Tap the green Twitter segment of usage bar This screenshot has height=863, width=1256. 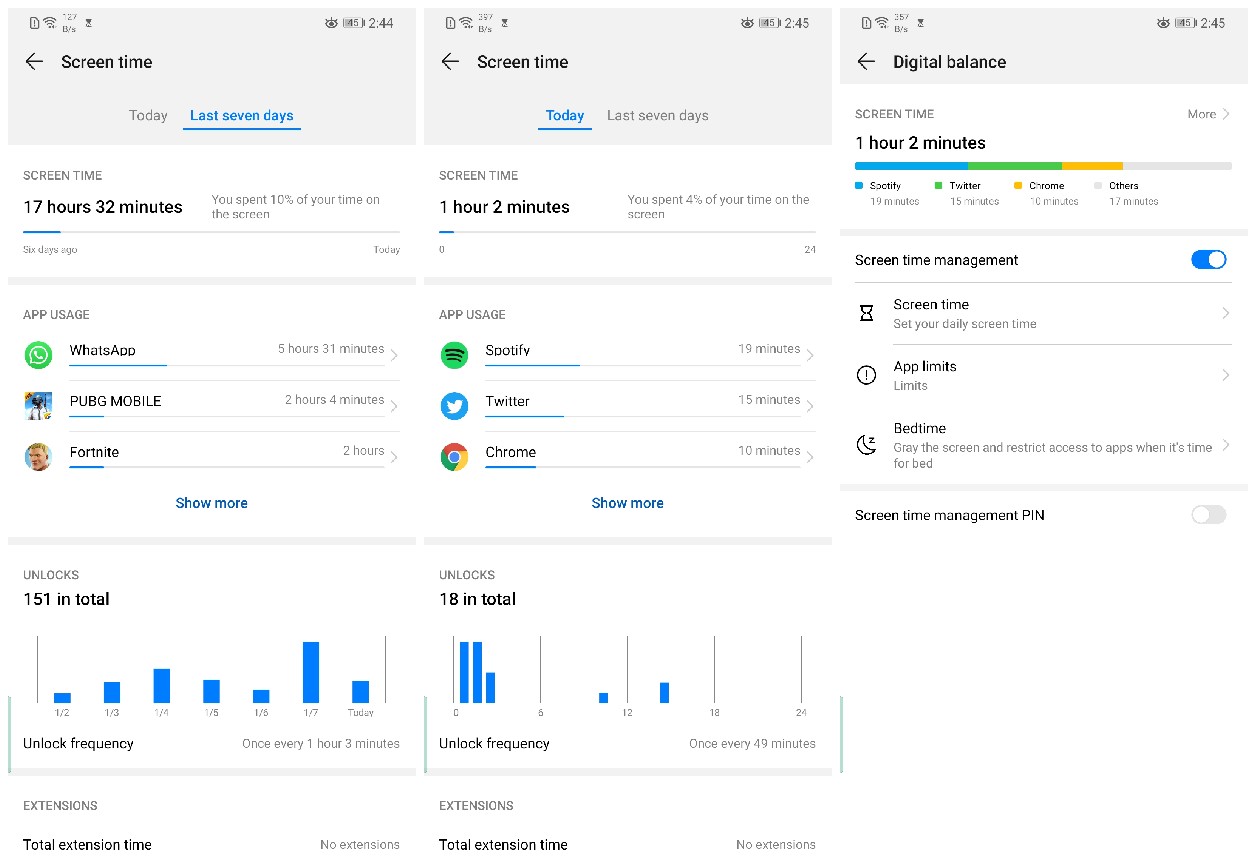point(1014,166)
